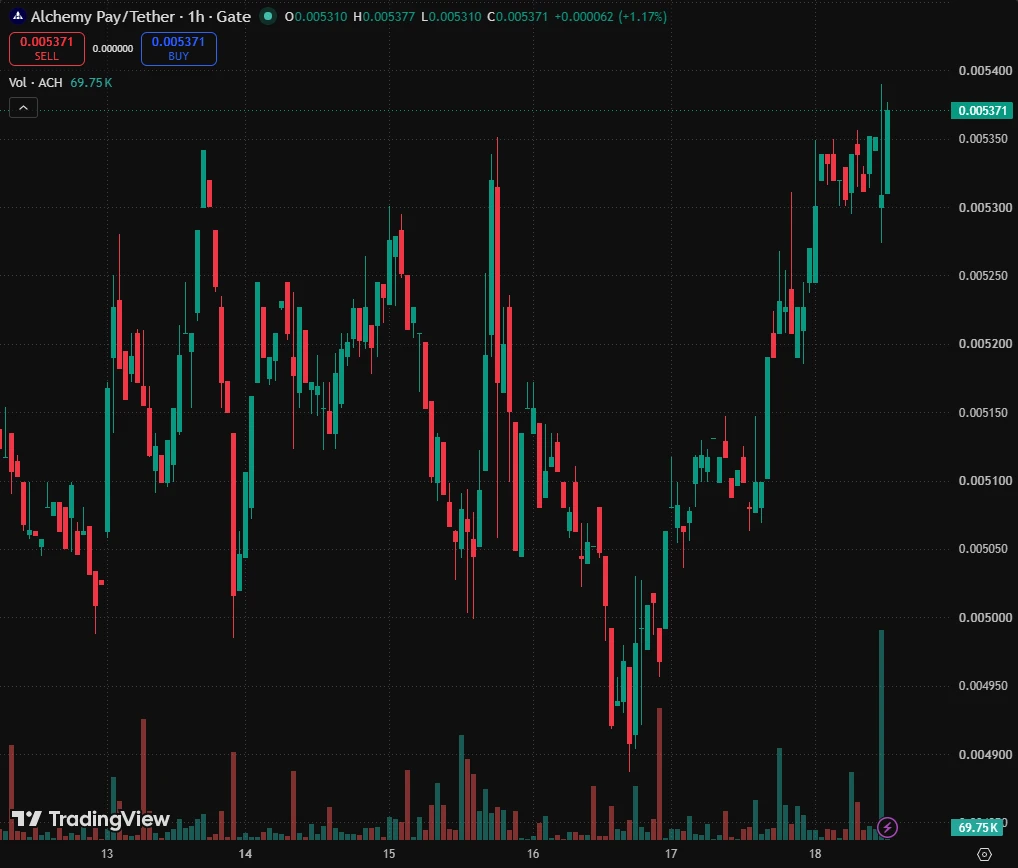This screenshot has height=868, width=1018.
Task: Click price axis label 0.005100
Action: pyautogui.click(x=985, y=480)
